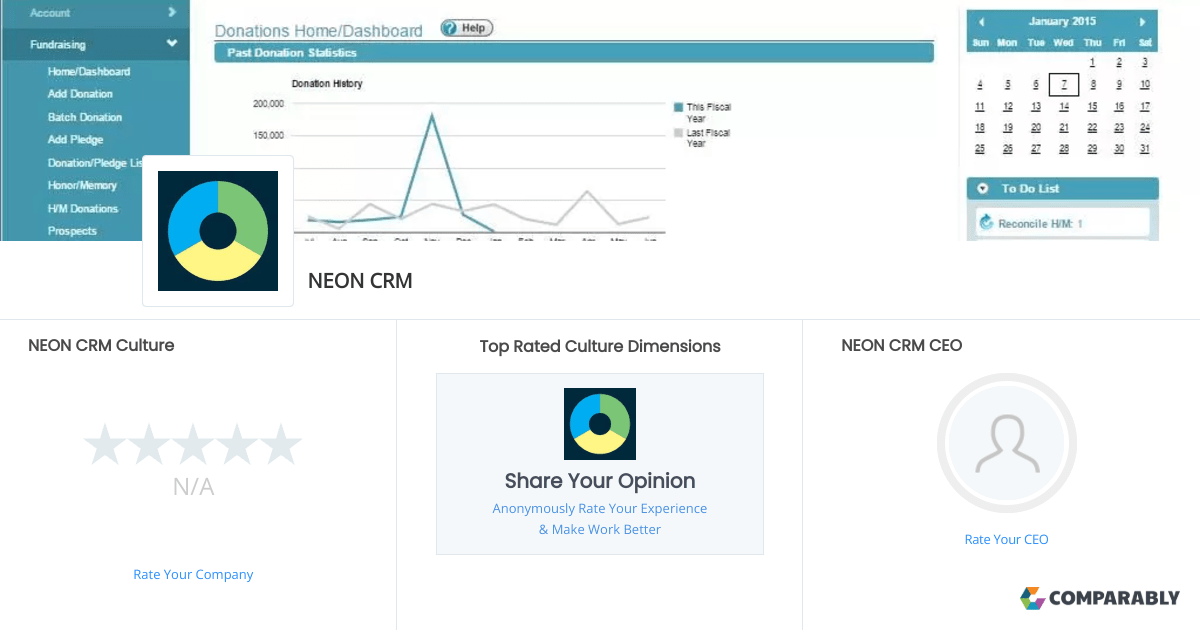Click the Reconcile H/M refresh icon
This screenshot has width=1200, height=630.
987,223
